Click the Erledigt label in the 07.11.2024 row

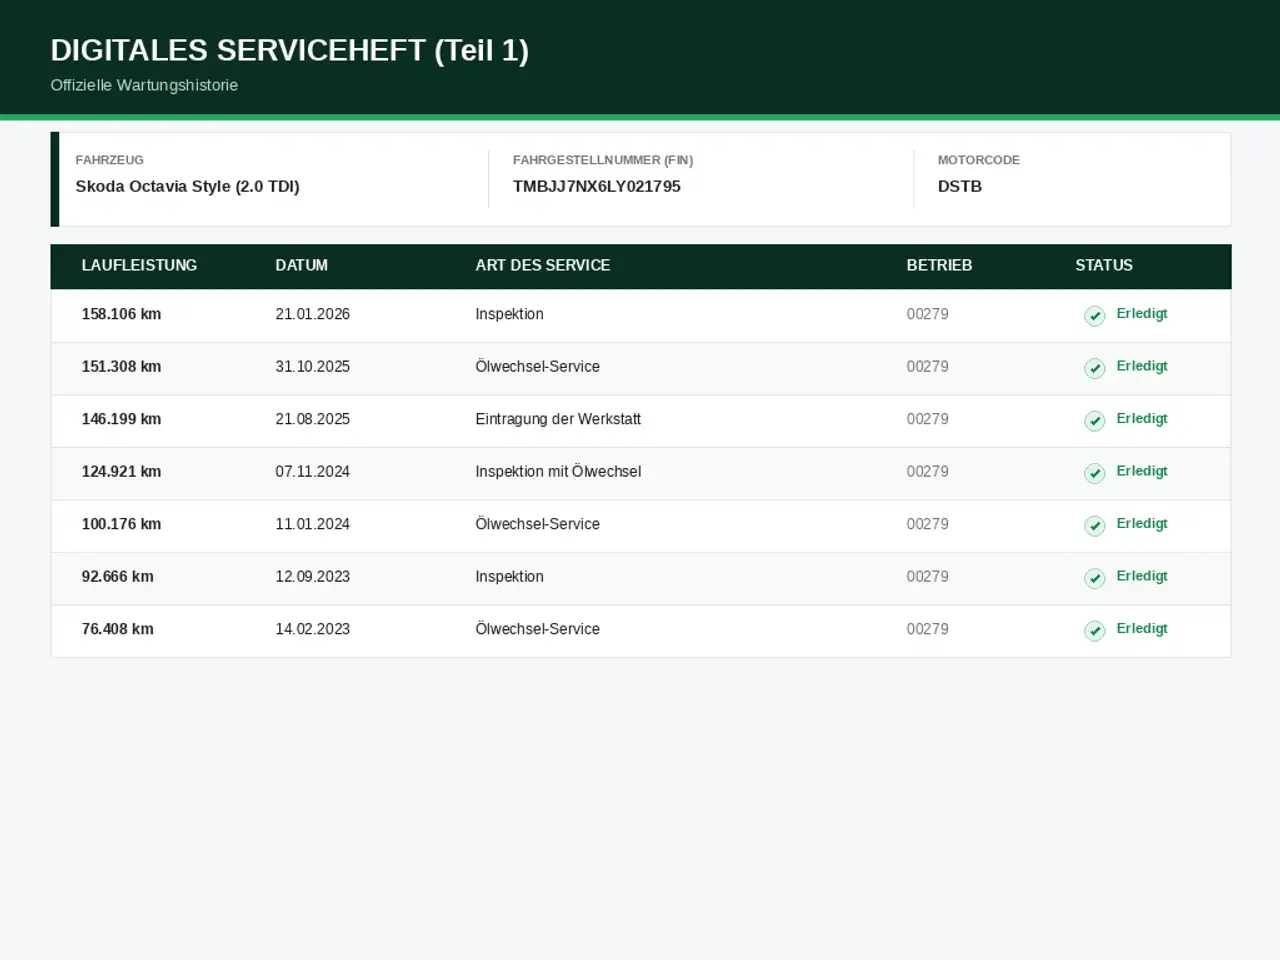(1142, 471)
